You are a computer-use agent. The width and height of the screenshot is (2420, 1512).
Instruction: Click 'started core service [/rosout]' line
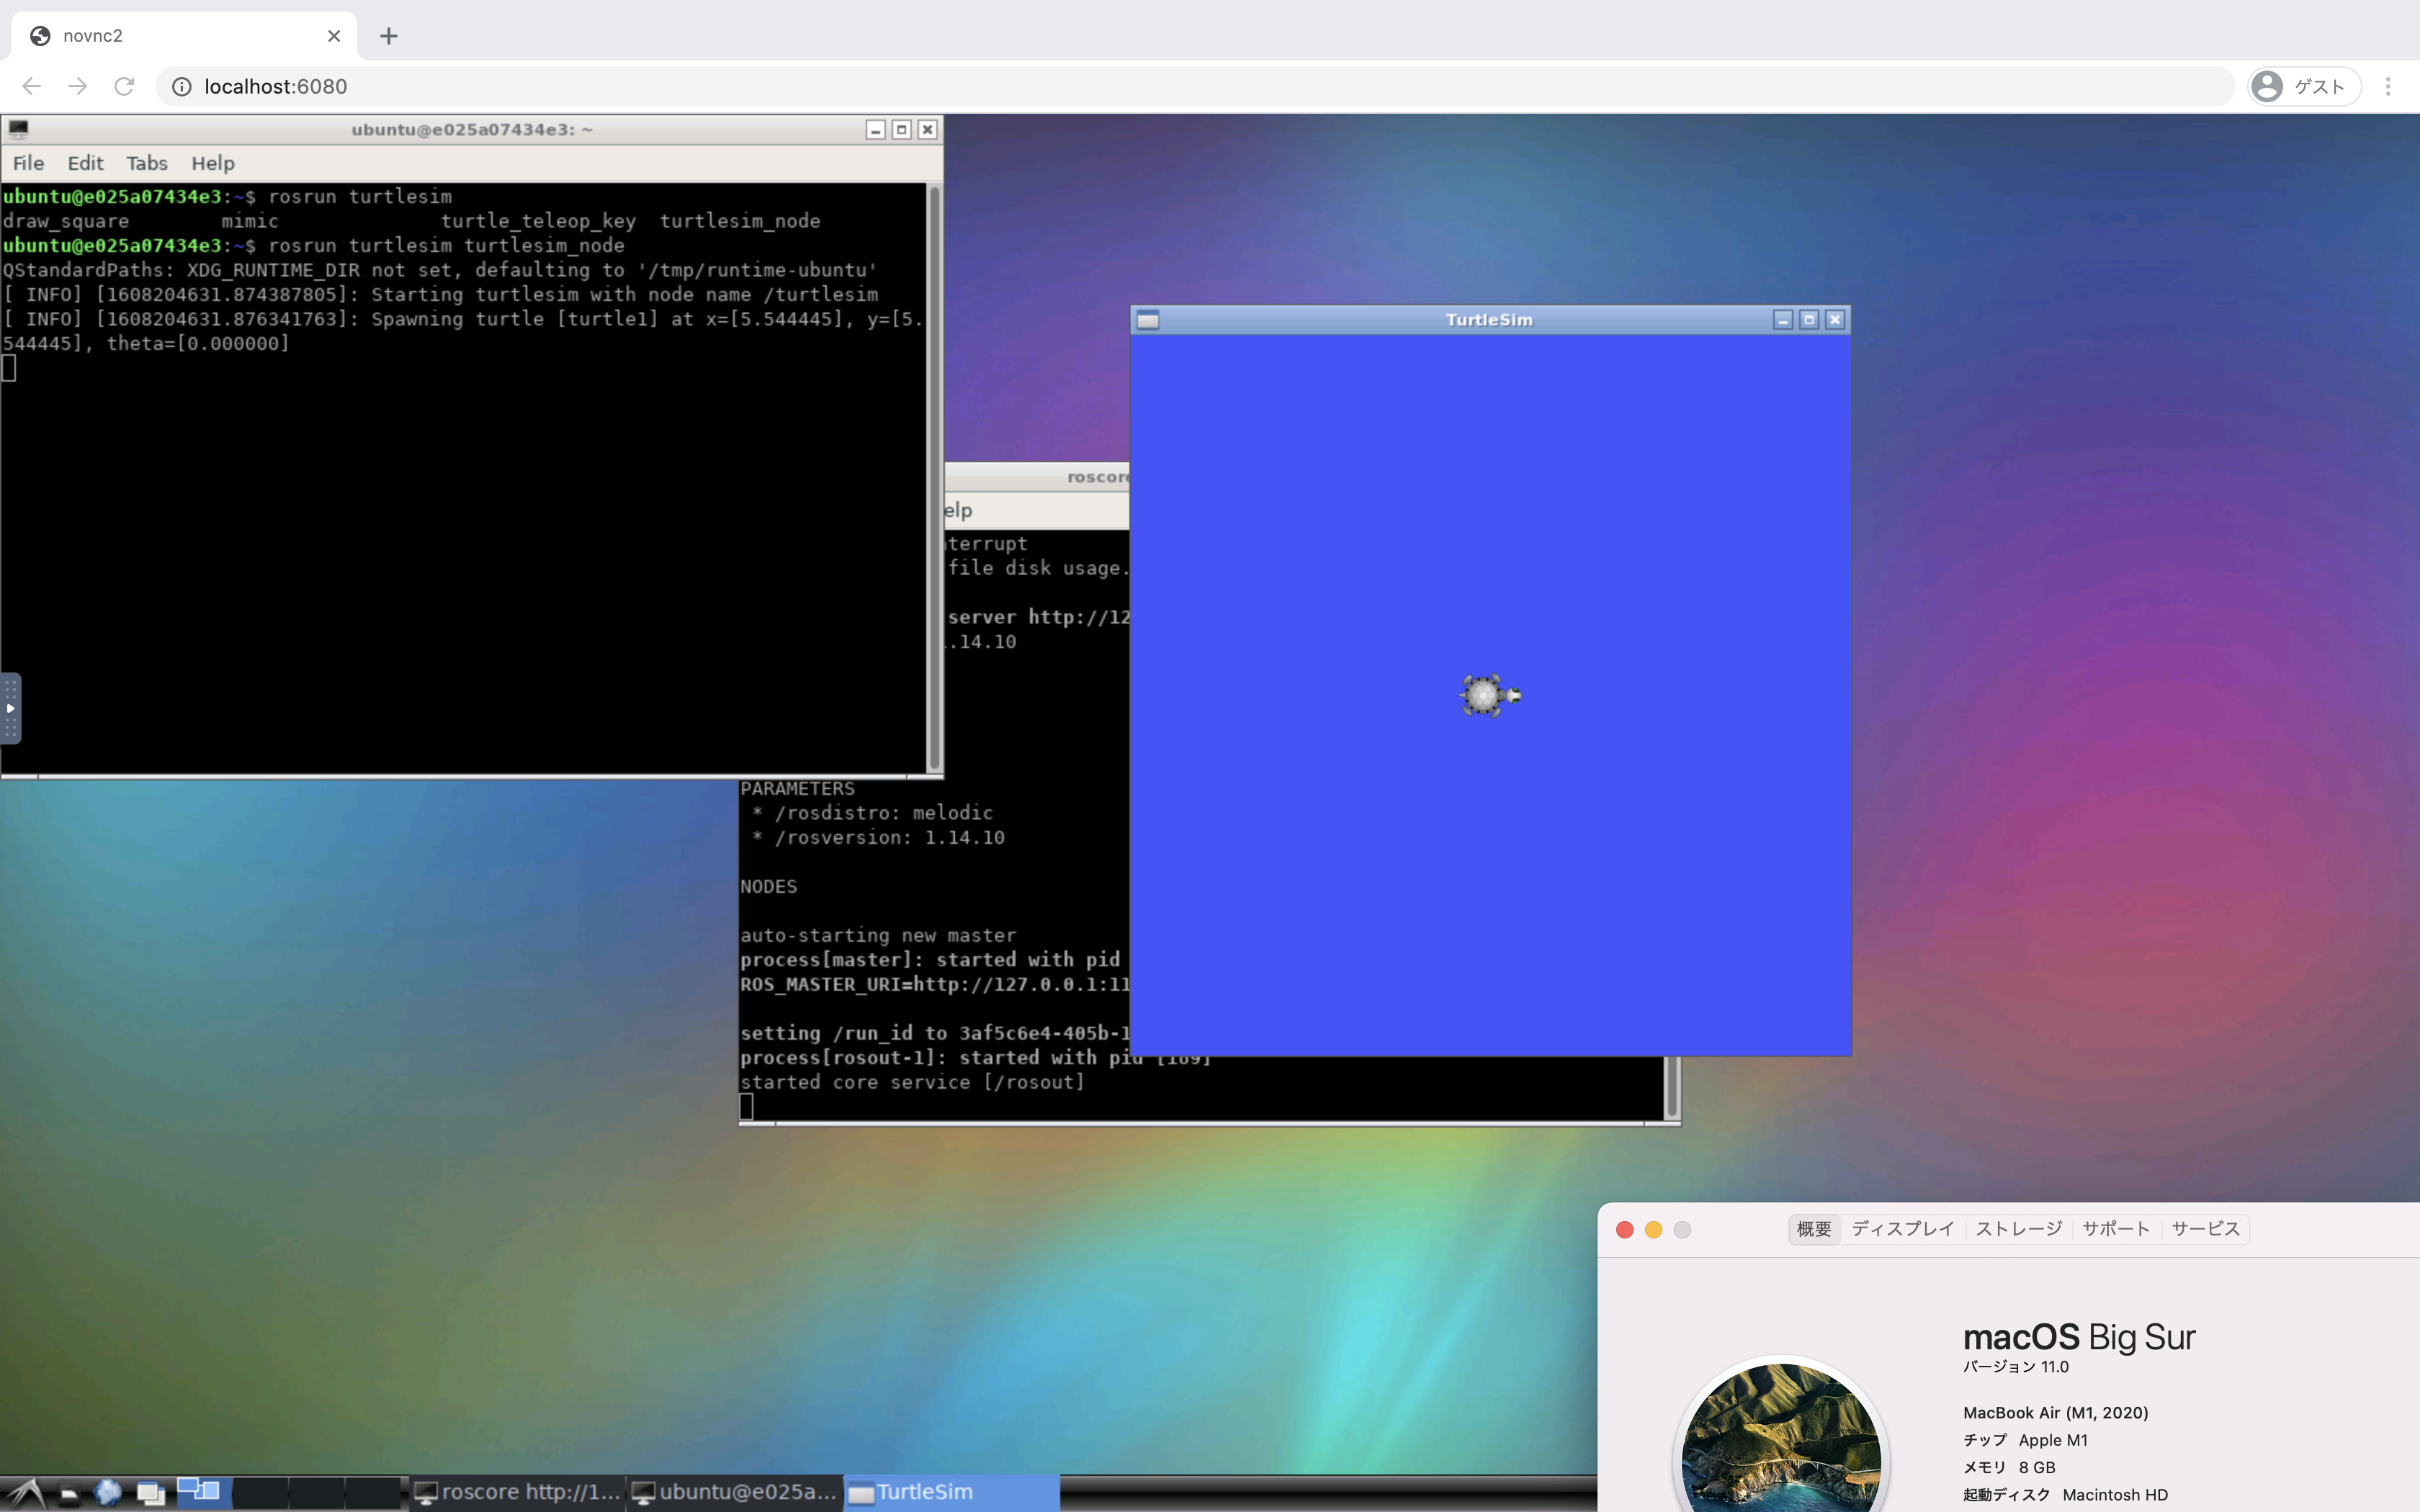(912, 1082)
